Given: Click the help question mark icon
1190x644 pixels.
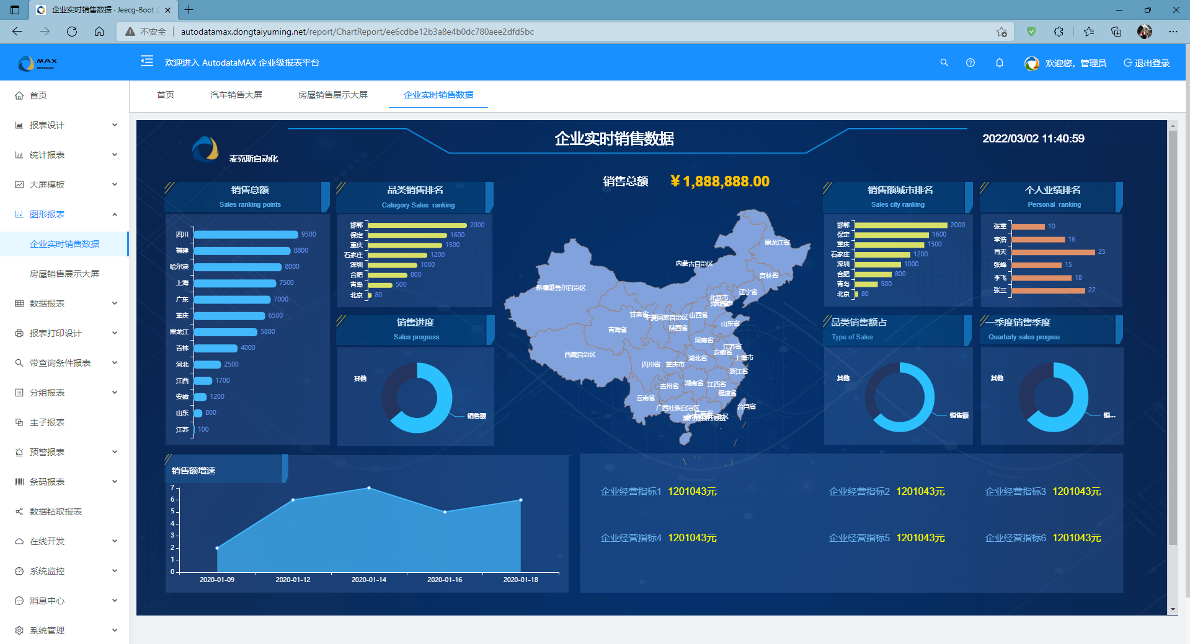Looking at the screenshot, I should coord(970,63).
